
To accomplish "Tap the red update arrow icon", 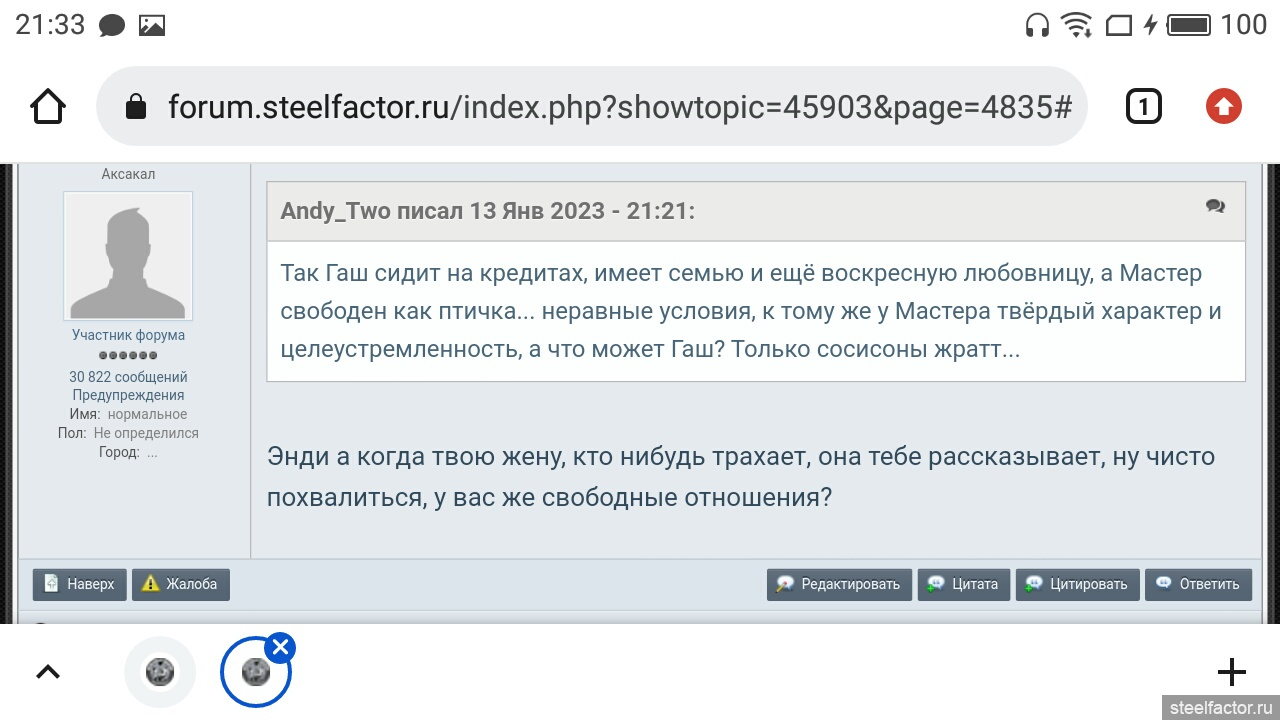I will [x=1223, y=106].
